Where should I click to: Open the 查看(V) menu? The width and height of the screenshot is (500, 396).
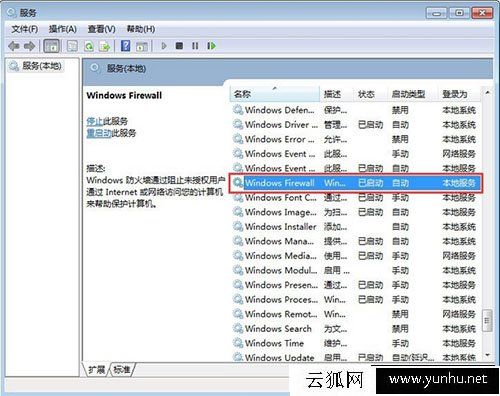coord(101,29)
